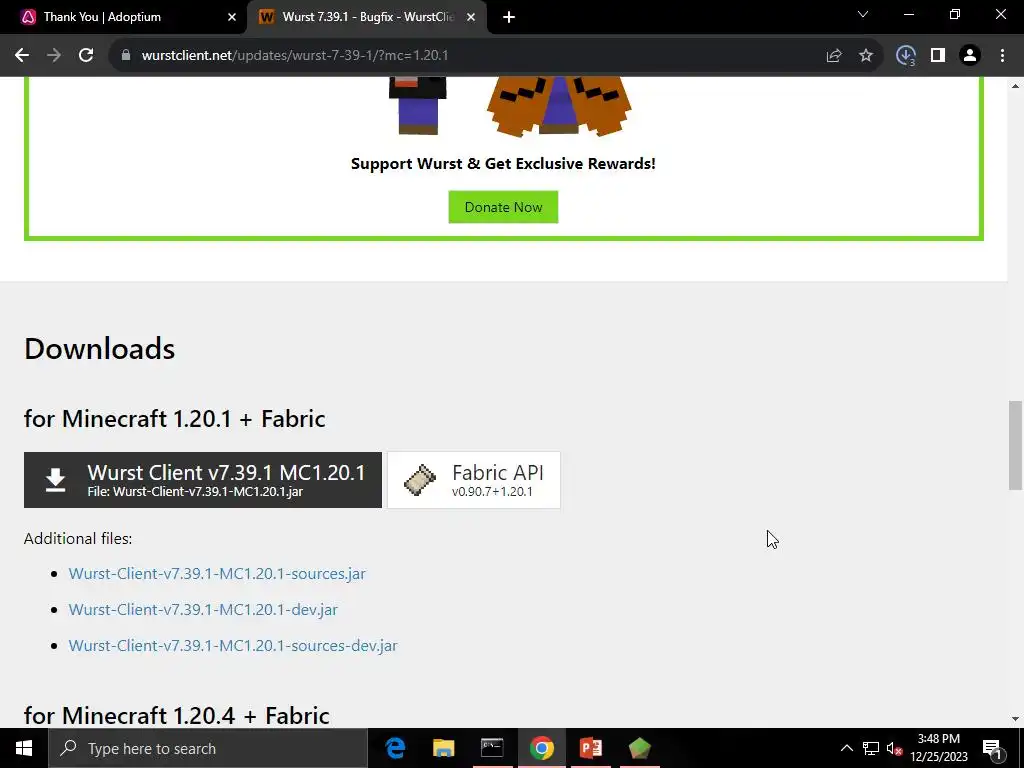The height and width of the screenshot is (768, 1024).
Task: Launch Microsoft Edge from the taskbar
Action: (x=394, y=748)
